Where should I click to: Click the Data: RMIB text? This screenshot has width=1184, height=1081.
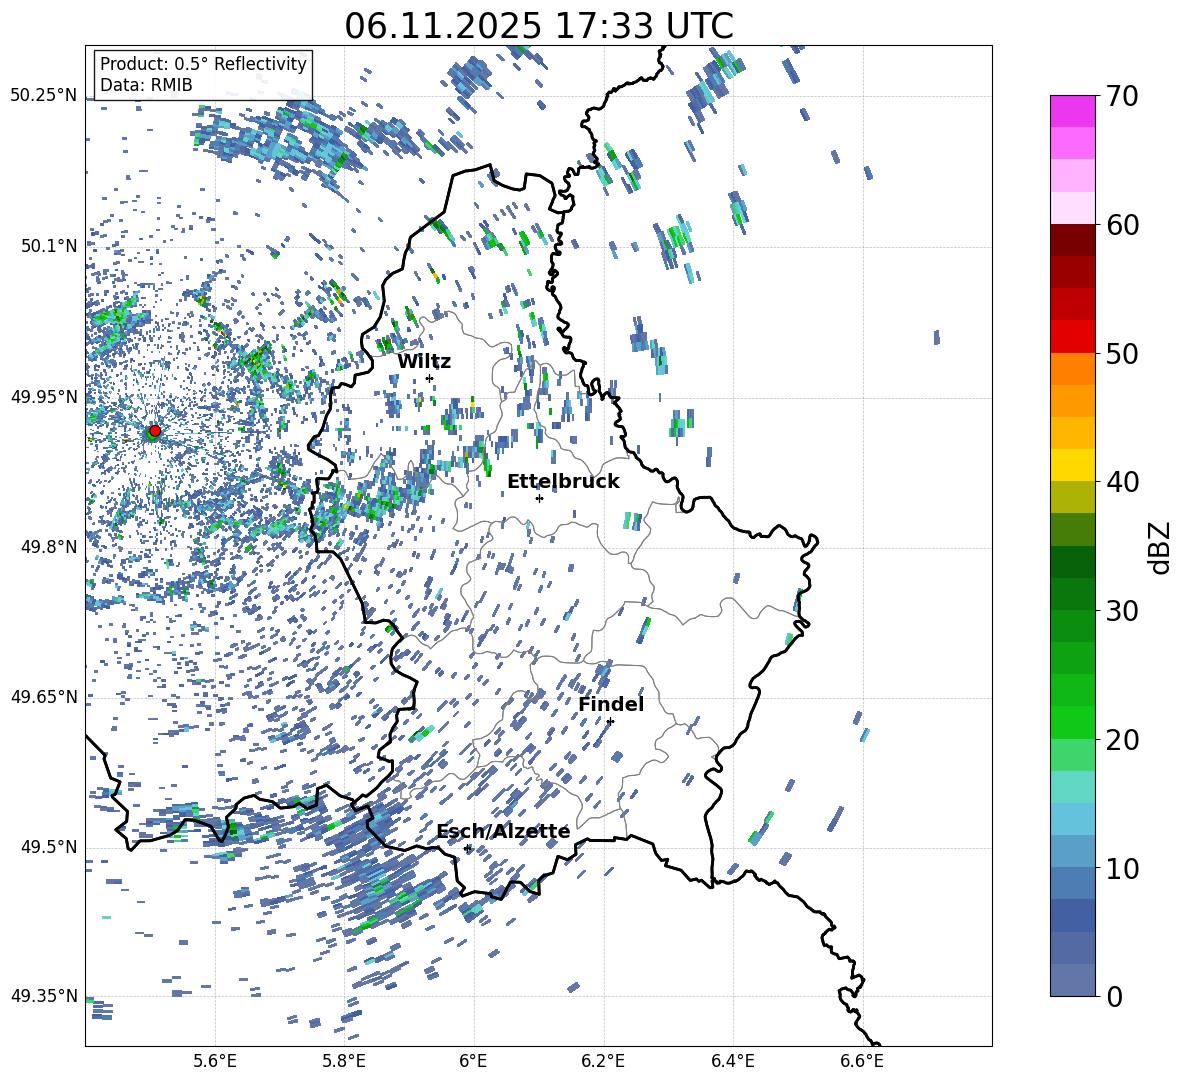pos(146,86)
